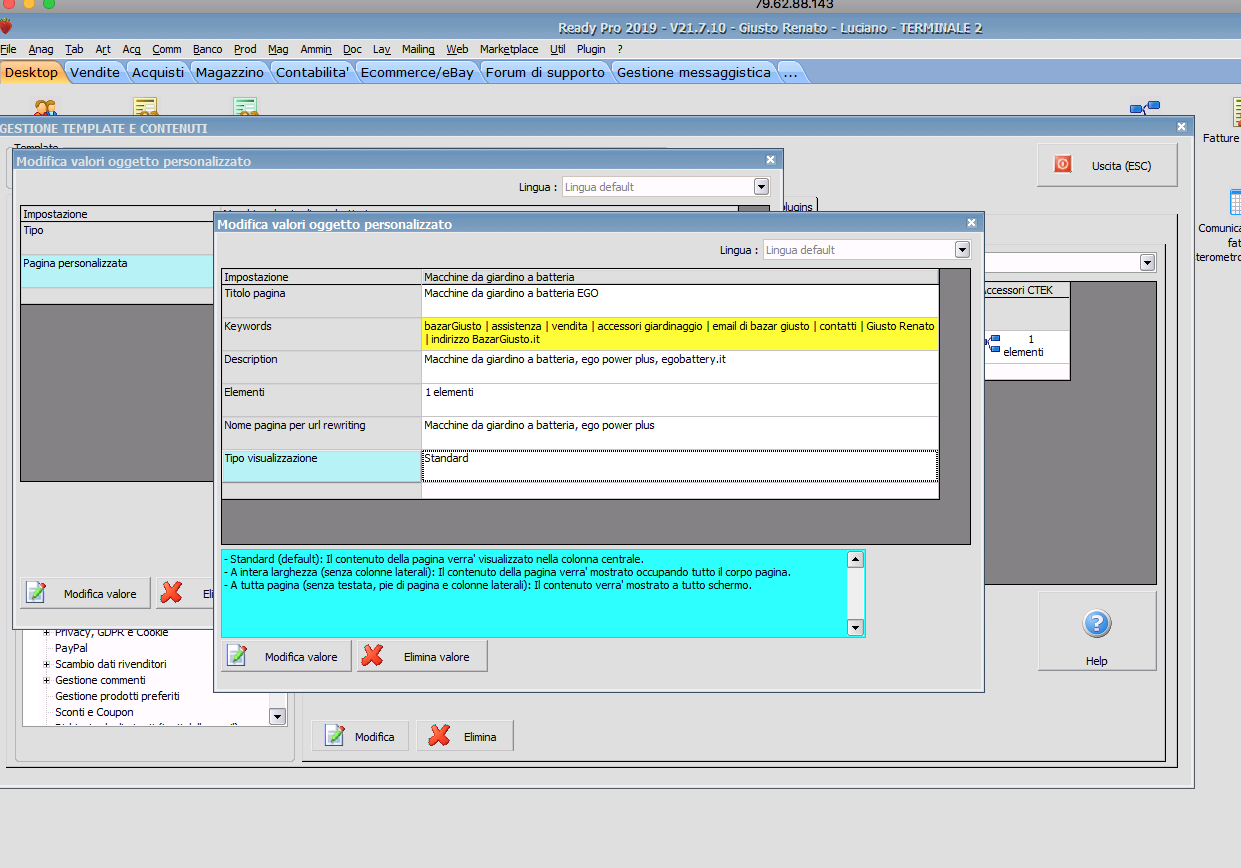Screen dimensions: 1241x868
Task: Click the Standard value field
Action: (x=680, y=466)
